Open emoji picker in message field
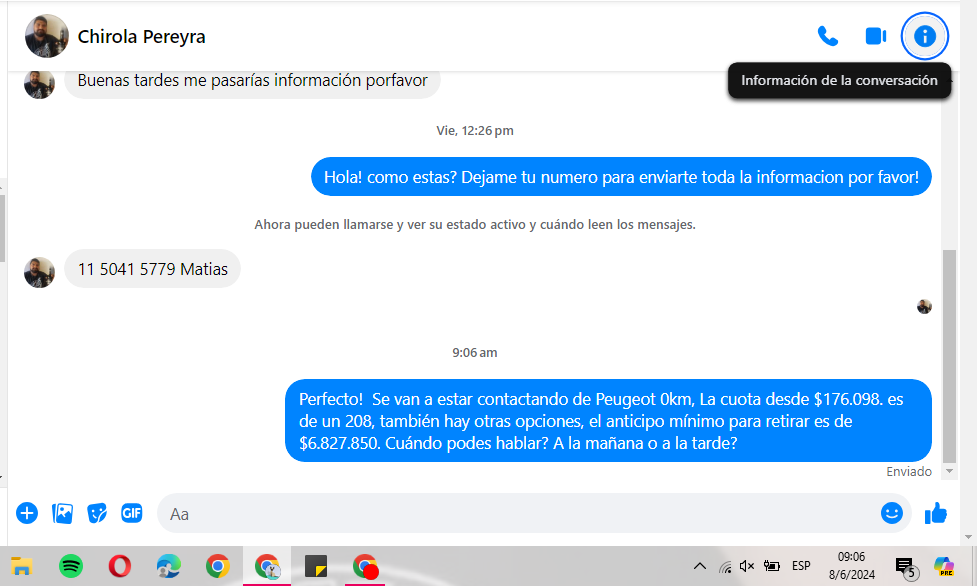The image size is (977, 586). pyautogui.click(x=891, y=513)
